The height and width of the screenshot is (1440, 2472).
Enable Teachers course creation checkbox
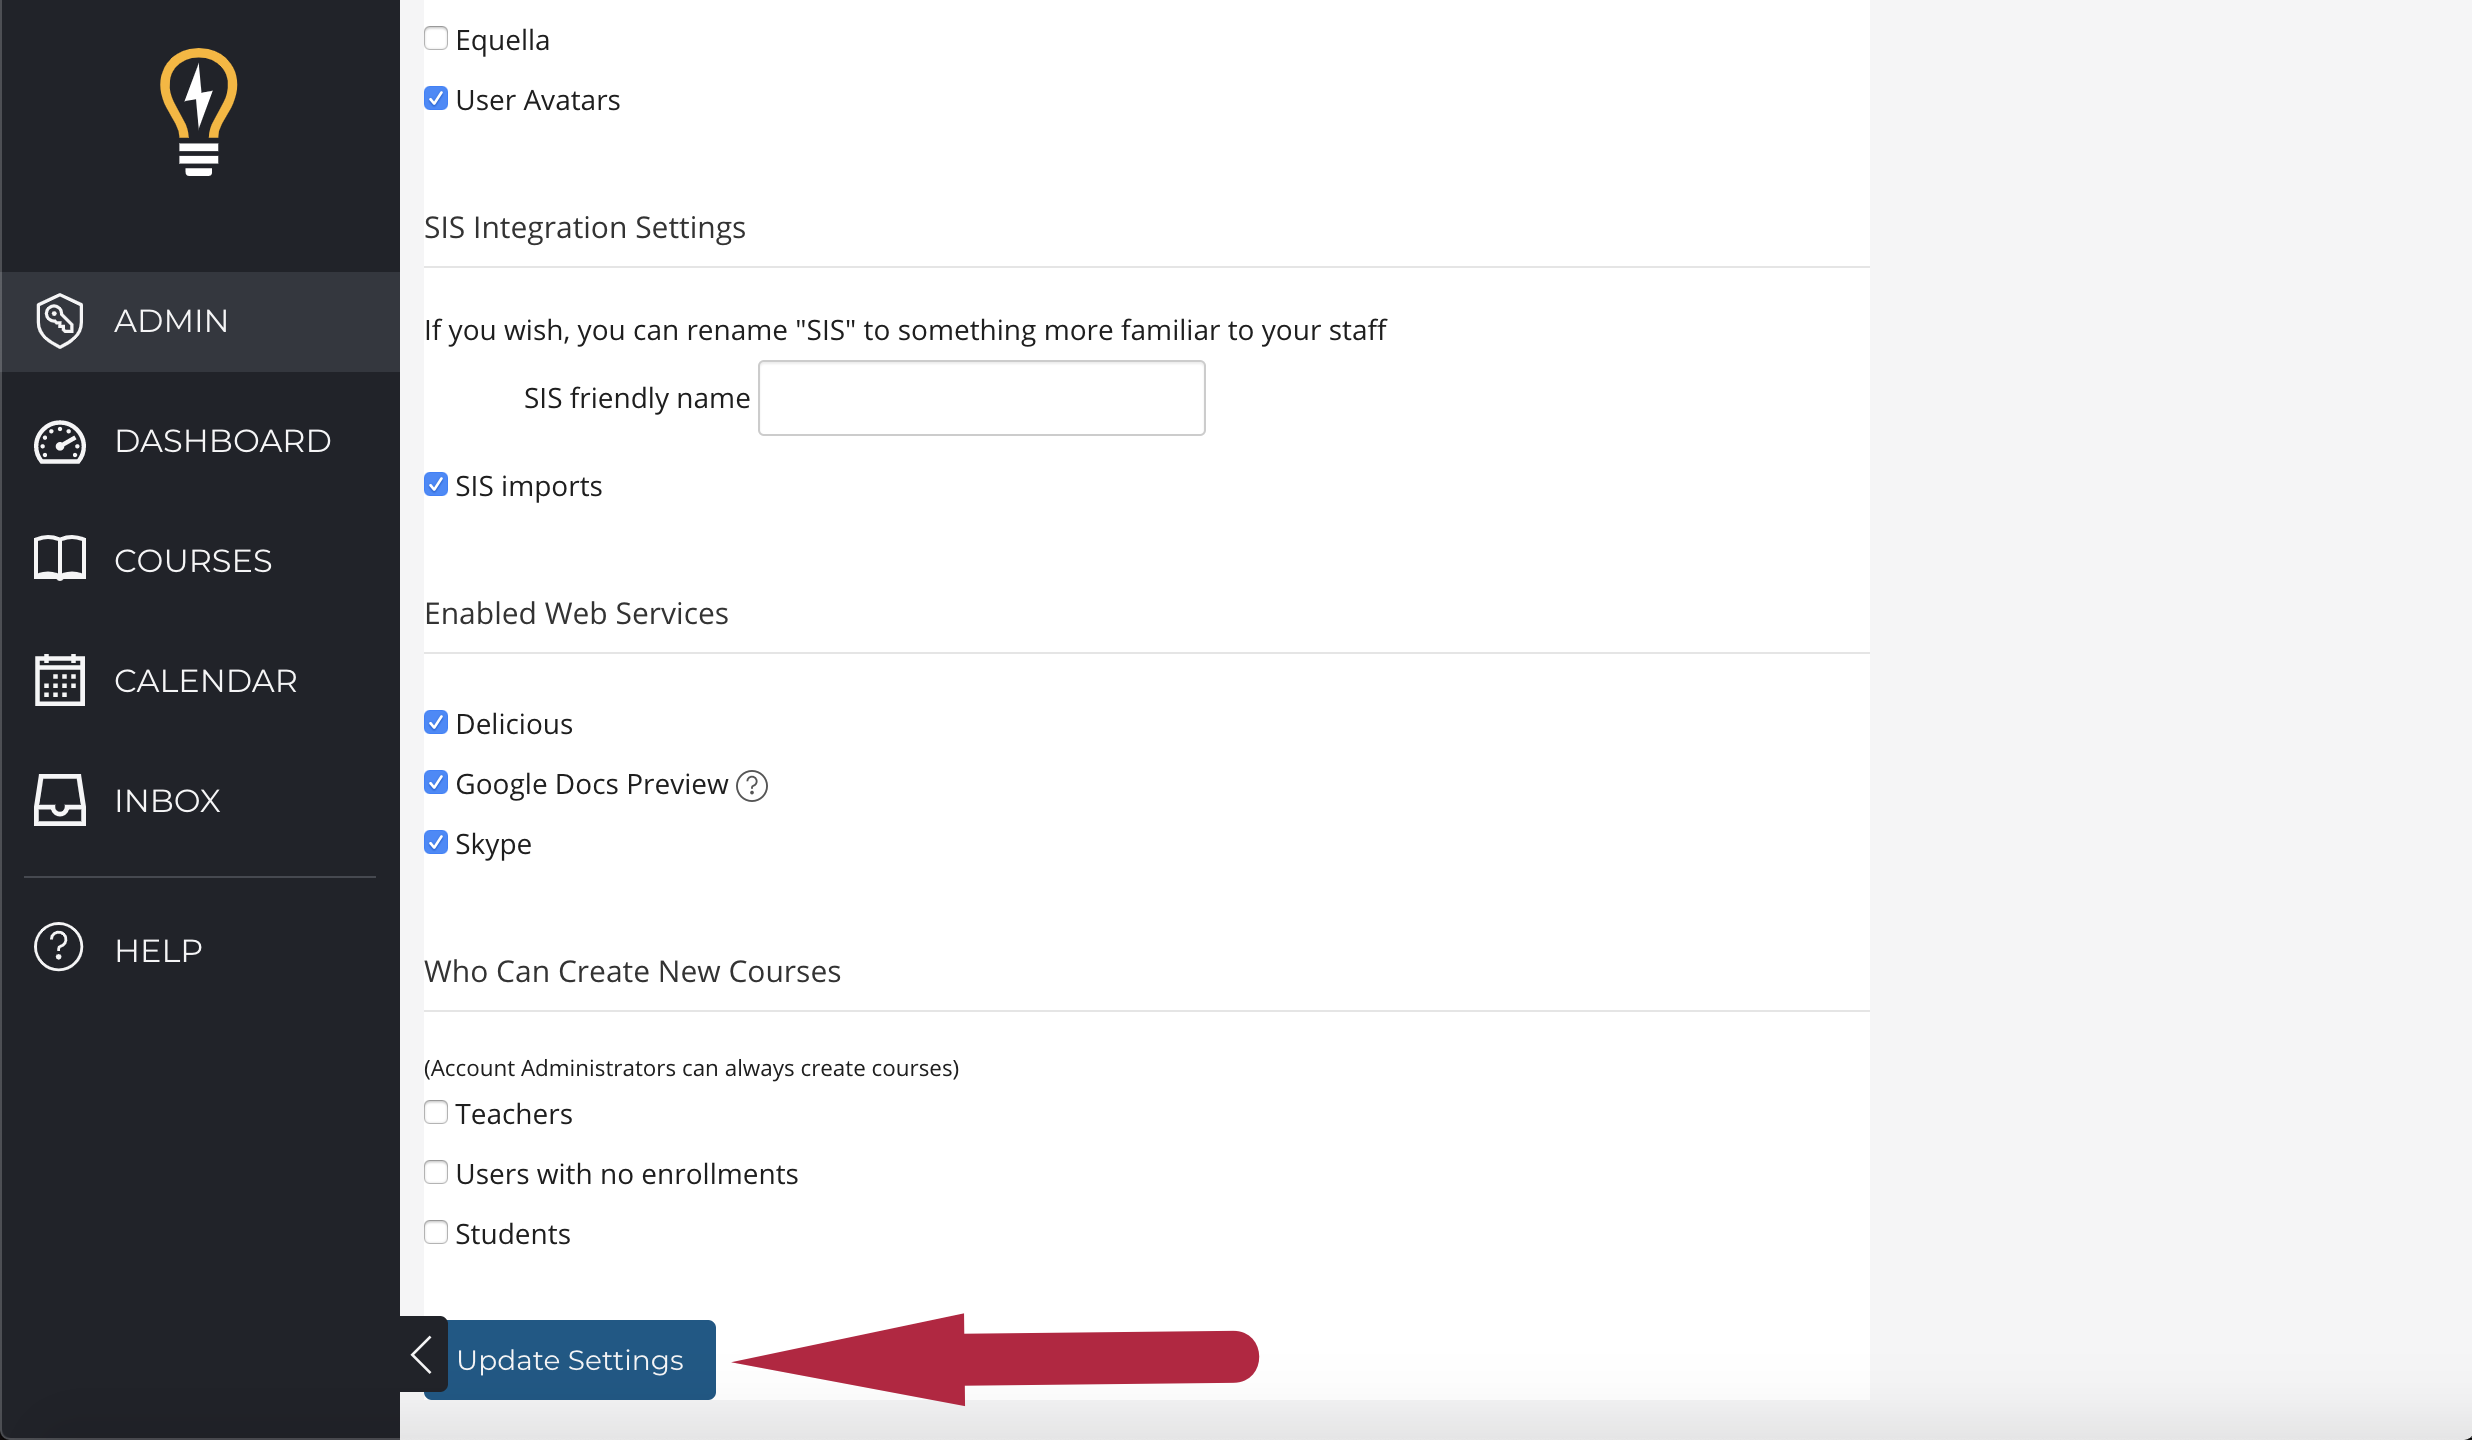435,1113
